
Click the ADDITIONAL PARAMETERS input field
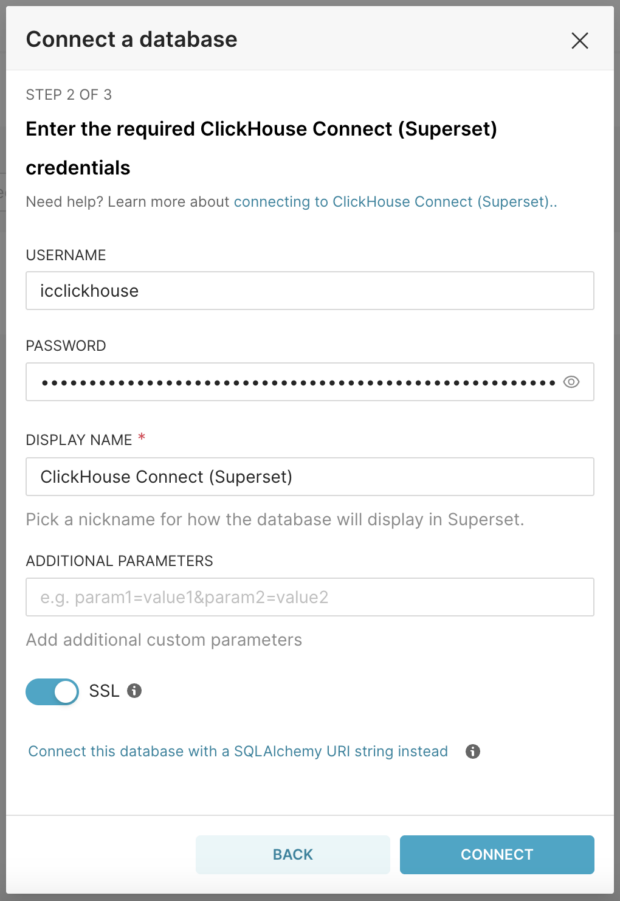tap(310, 596)
